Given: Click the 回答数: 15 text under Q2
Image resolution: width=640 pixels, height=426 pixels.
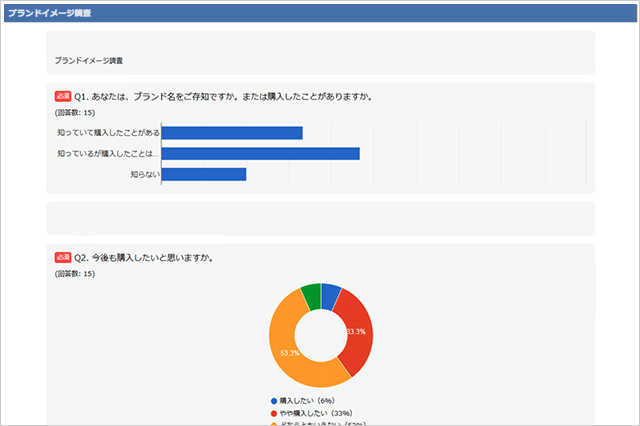Looking at the screenshot, I should click(x=75, y=274).
